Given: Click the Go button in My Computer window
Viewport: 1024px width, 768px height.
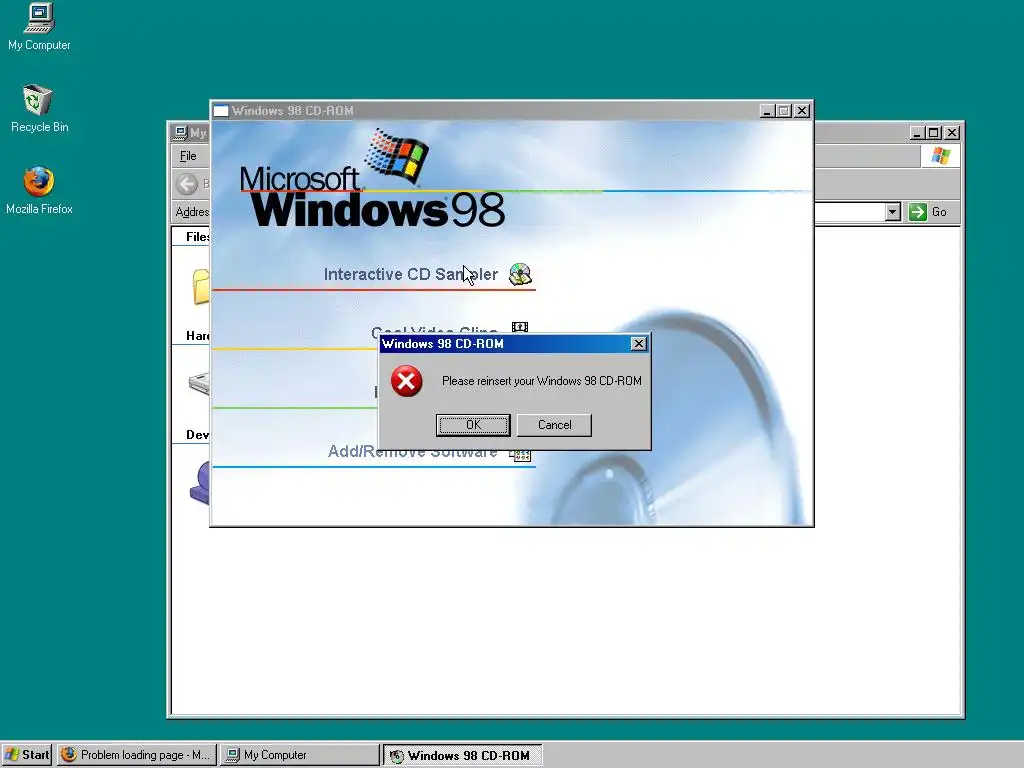Looking at the screenshot, I should [x=928, y=212].
